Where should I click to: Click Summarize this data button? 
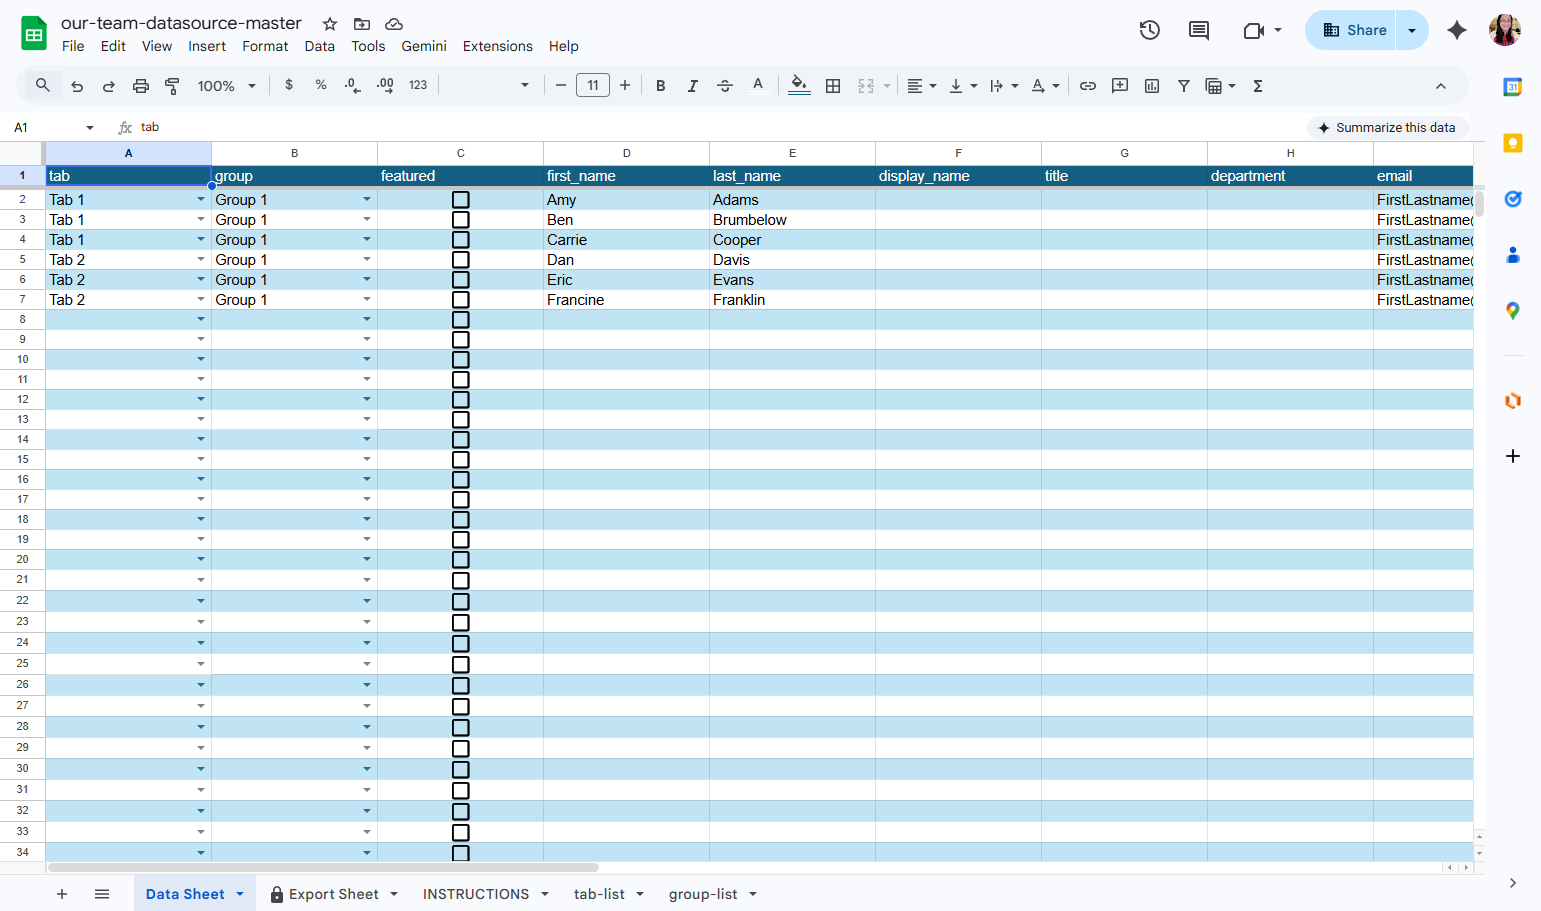(x=1387, y=128)
